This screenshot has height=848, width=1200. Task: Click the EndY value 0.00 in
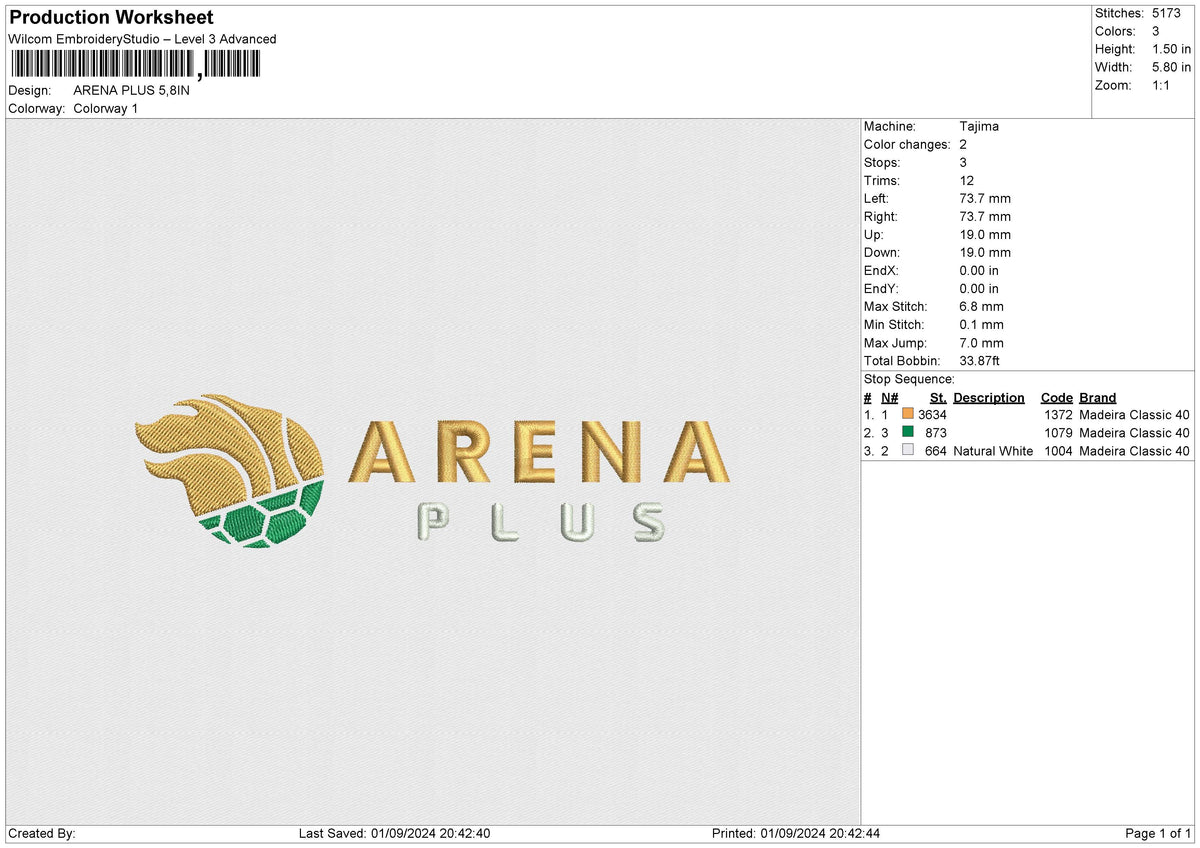[x=979, y=288]
